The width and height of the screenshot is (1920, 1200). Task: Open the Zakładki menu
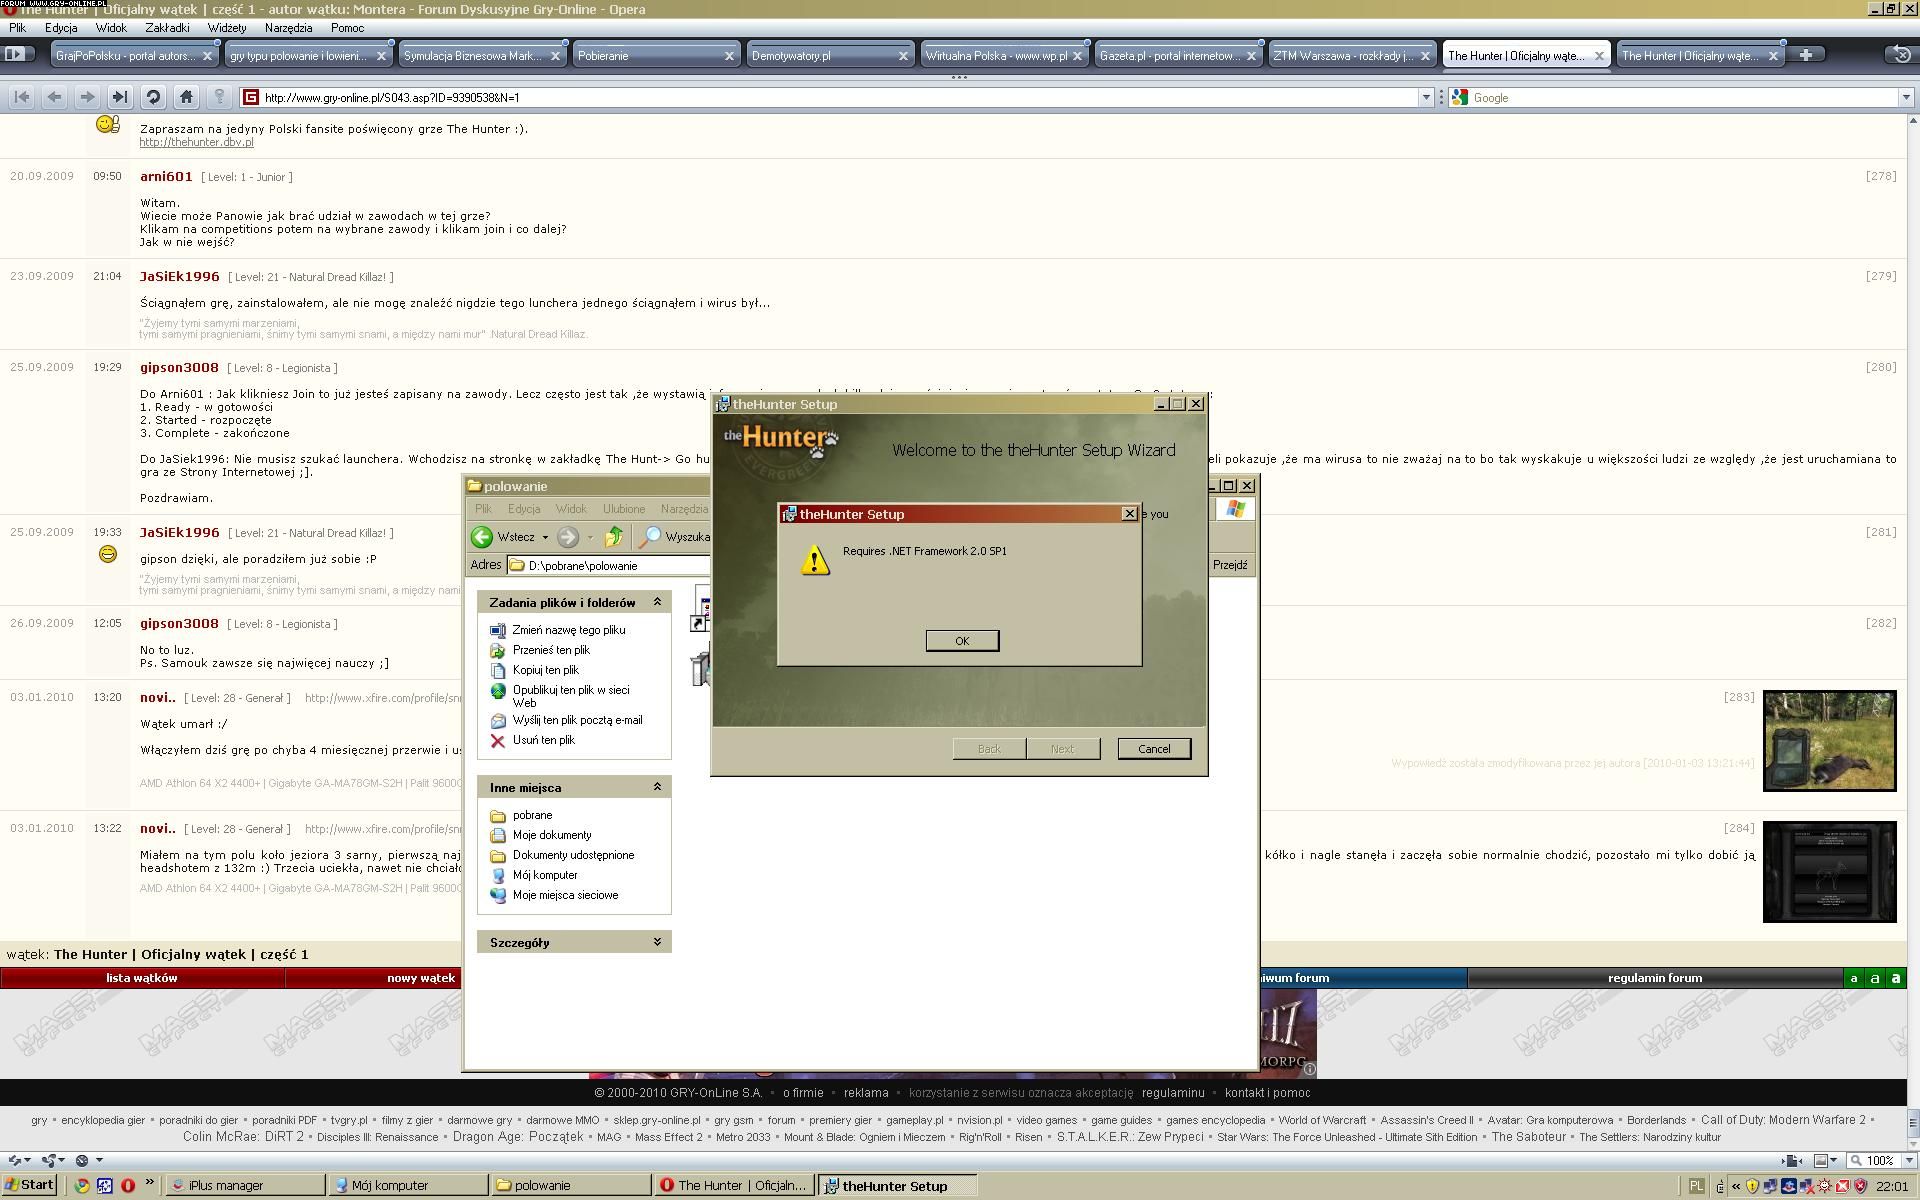tap(167, 28)
